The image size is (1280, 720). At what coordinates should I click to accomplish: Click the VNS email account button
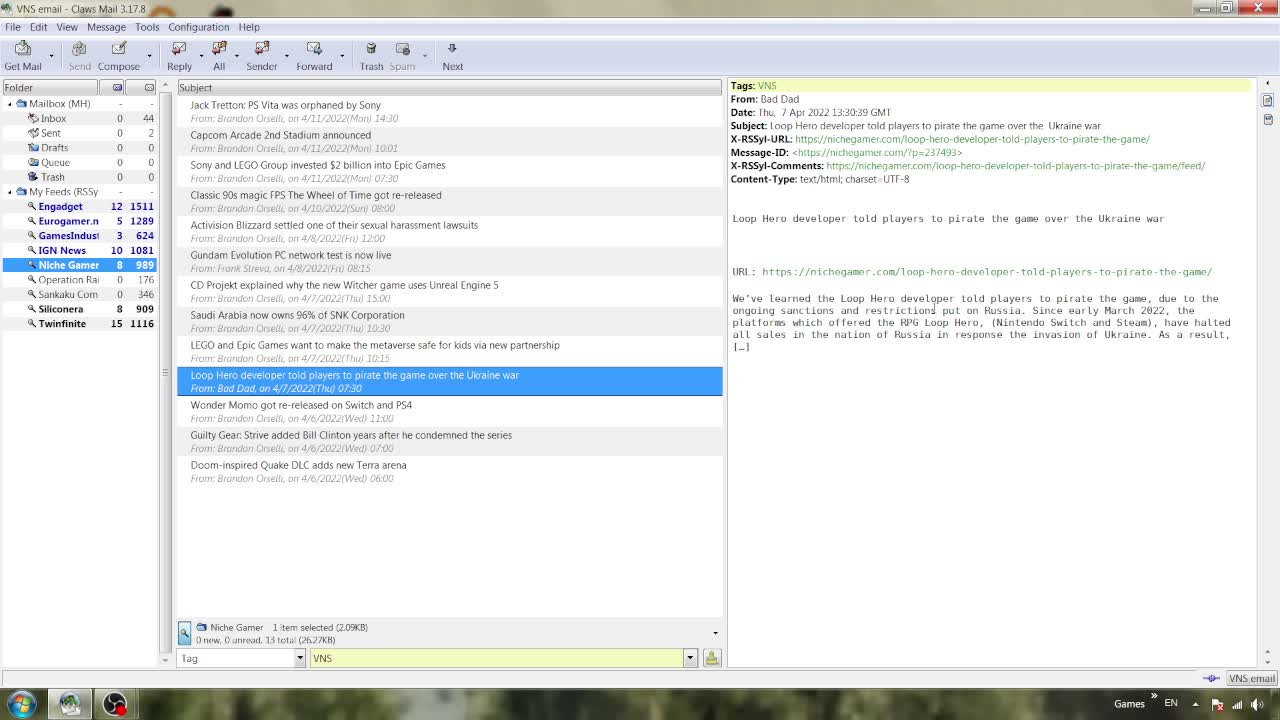[x=1252, y=678]
